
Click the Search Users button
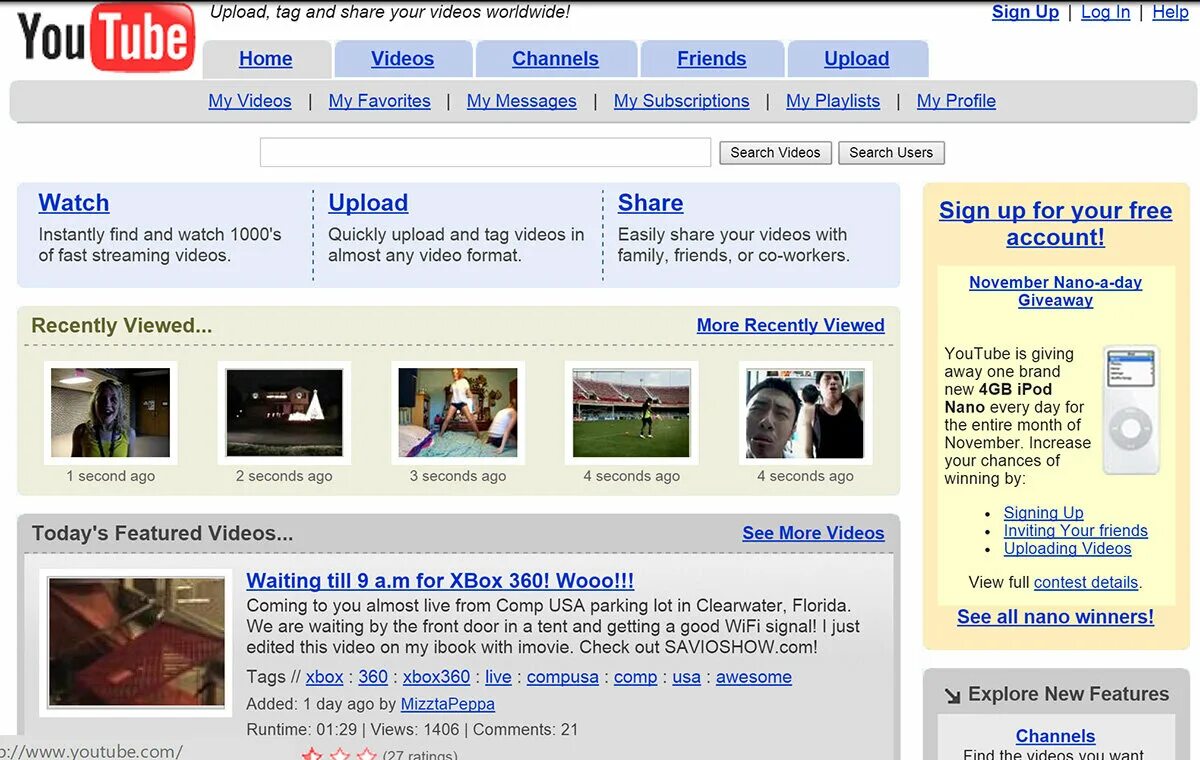[x=891, y=153]
